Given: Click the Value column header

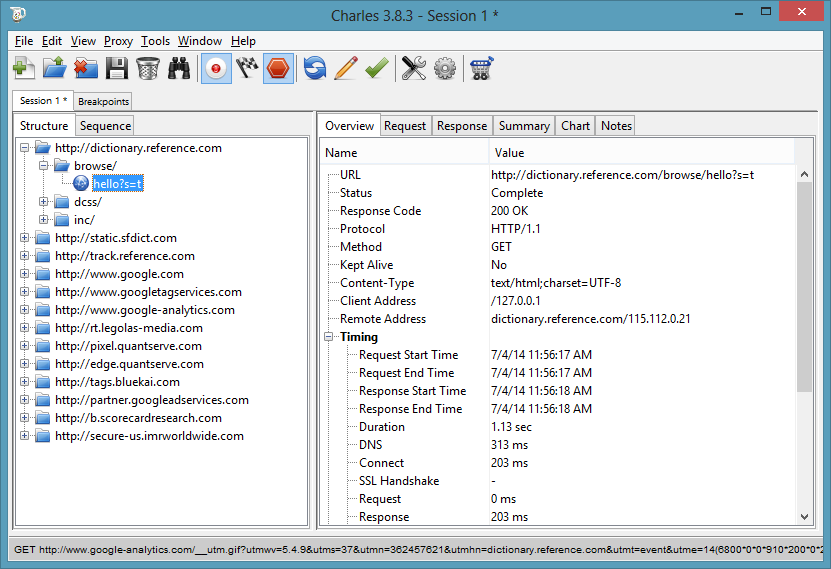Looking at the screenshot, I should coord(641,153).
